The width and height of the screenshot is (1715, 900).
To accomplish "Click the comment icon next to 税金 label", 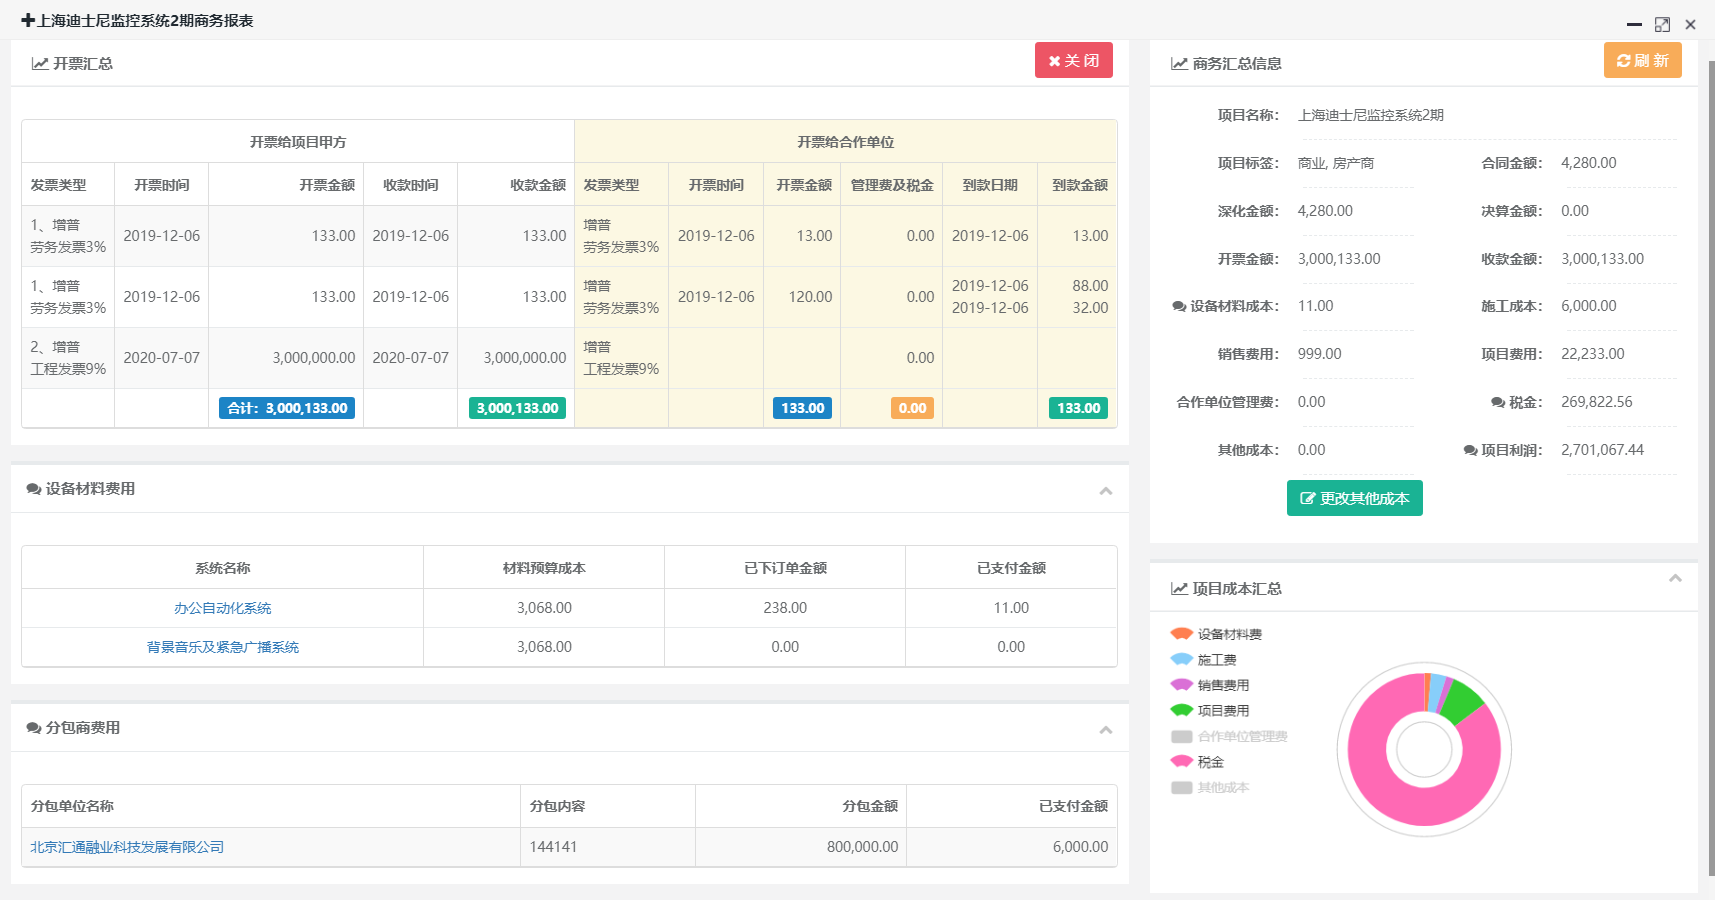I will [x=1498, y=403].
